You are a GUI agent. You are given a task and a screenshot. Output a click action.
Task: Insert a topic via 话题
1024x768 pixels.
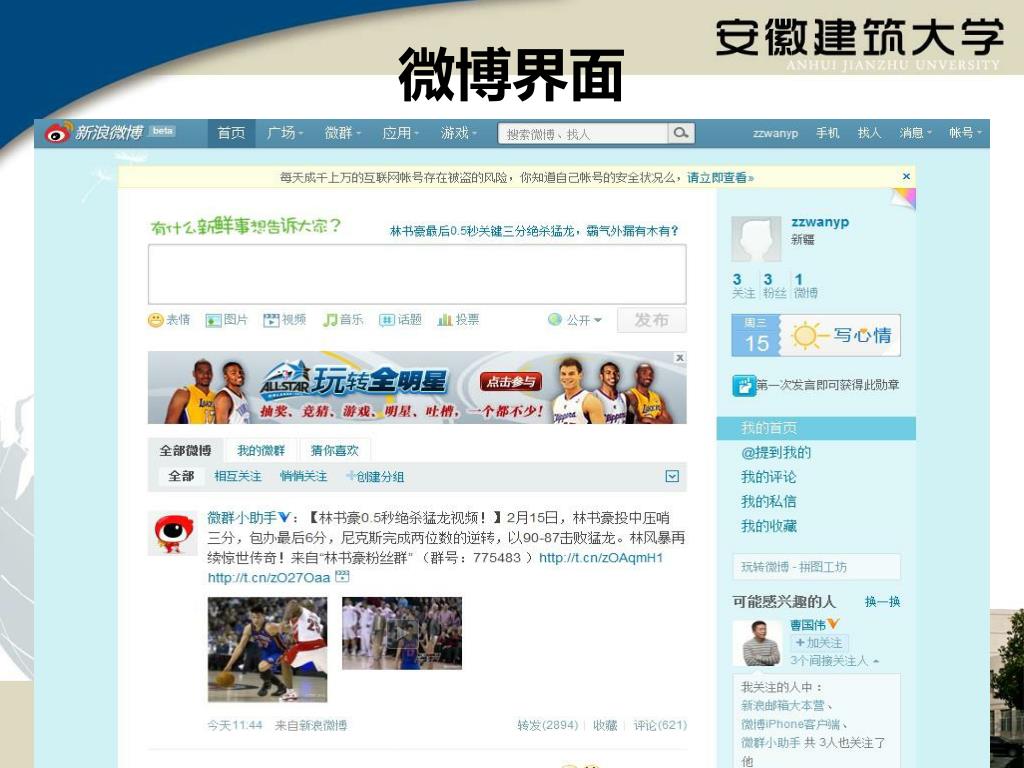click(400, 320)
